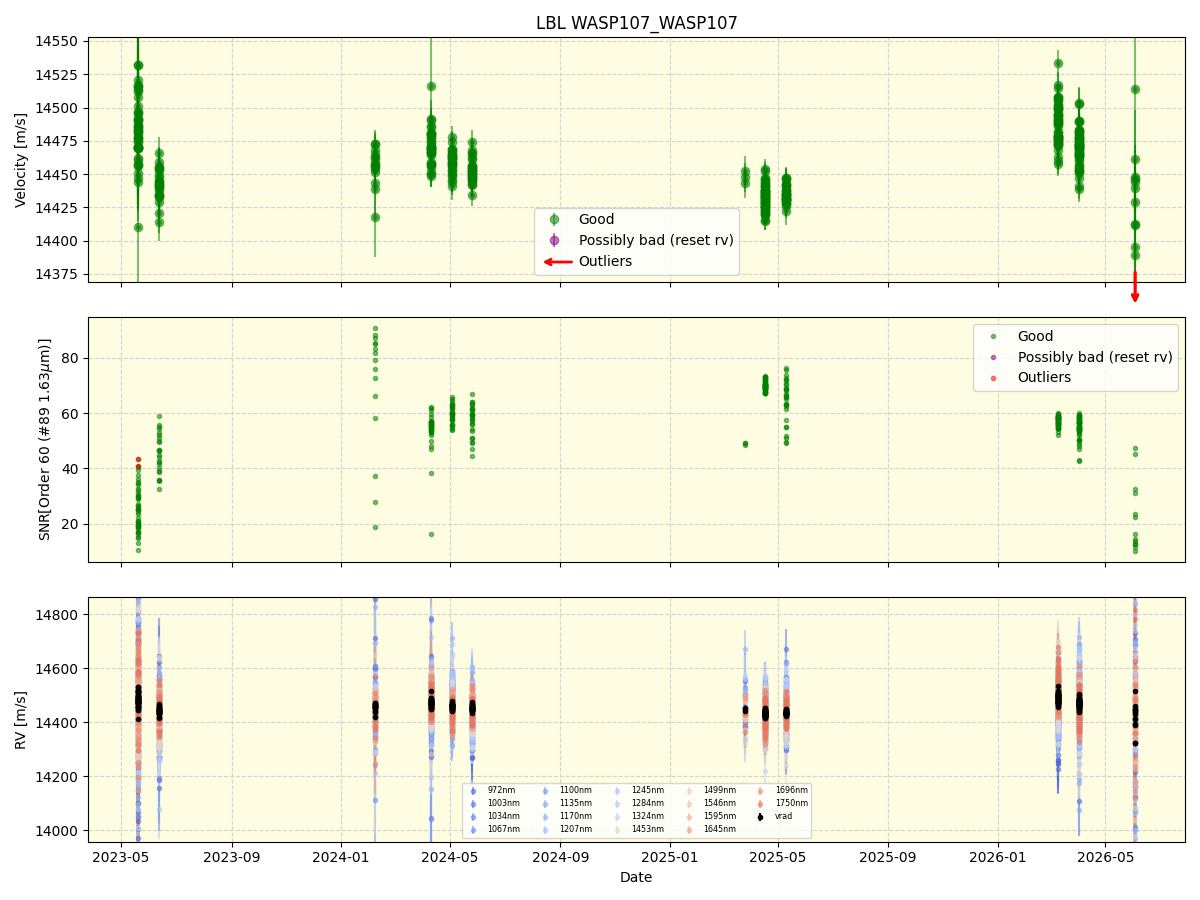Screen dimensions: 1200x900
Task: Click 'Possibly bad (reset rv)' in Velocity legend
Action: [x=656, y=240]
